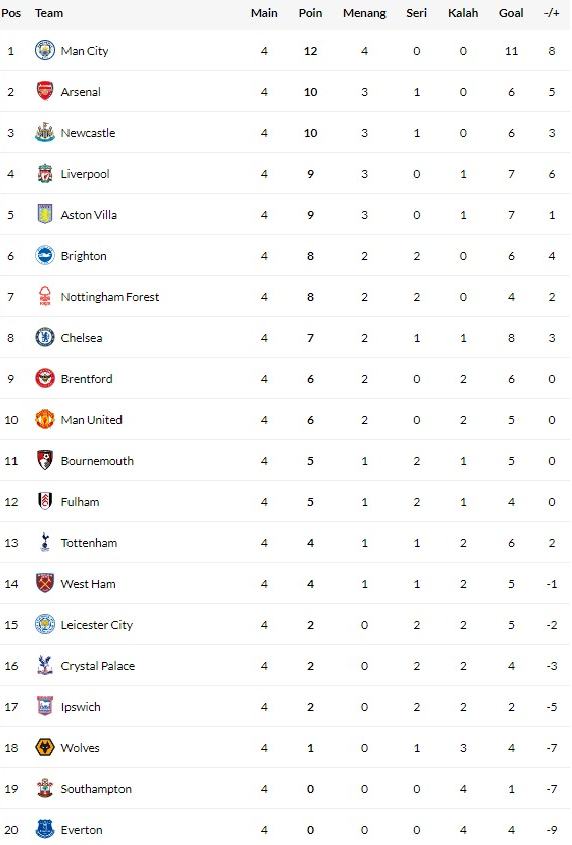The image size is (572, 845).
Task: Click the Tottenham club crest
Action: [x=45, y=542]
